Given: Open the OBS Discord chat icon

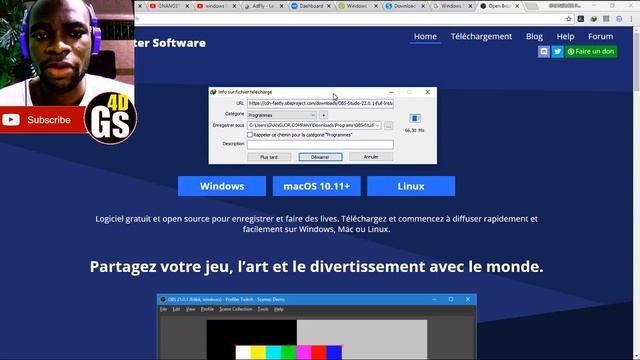Looking at the screenshot, I should point(544,51).
